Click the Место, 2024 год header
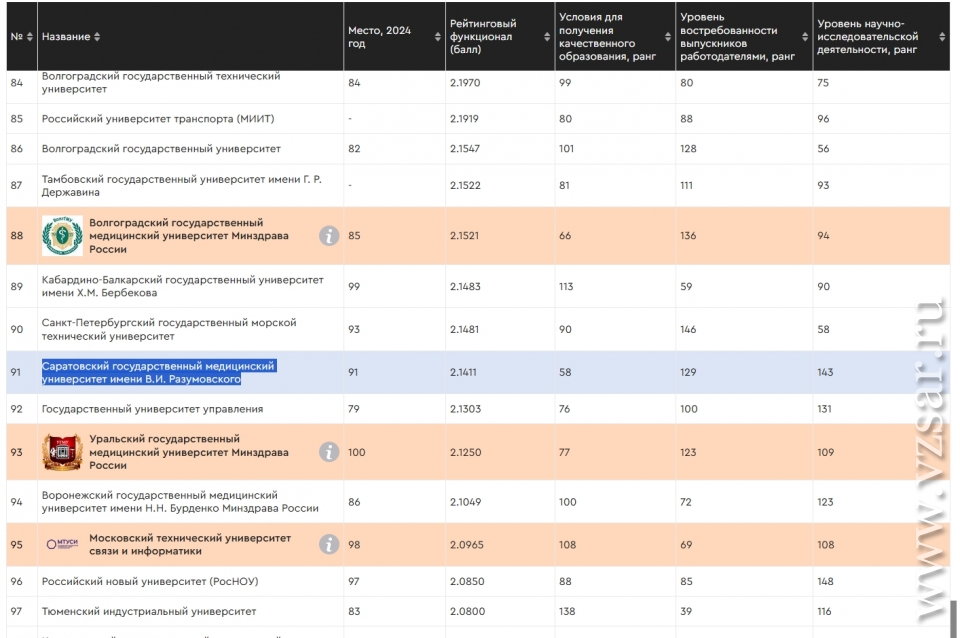 [x=380, y=37]
